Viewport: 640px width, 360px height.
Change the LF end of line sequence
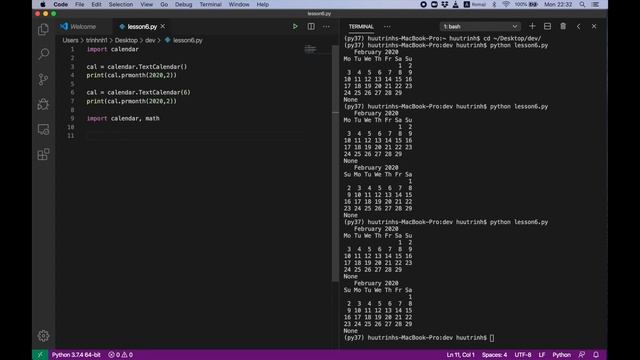542,355
